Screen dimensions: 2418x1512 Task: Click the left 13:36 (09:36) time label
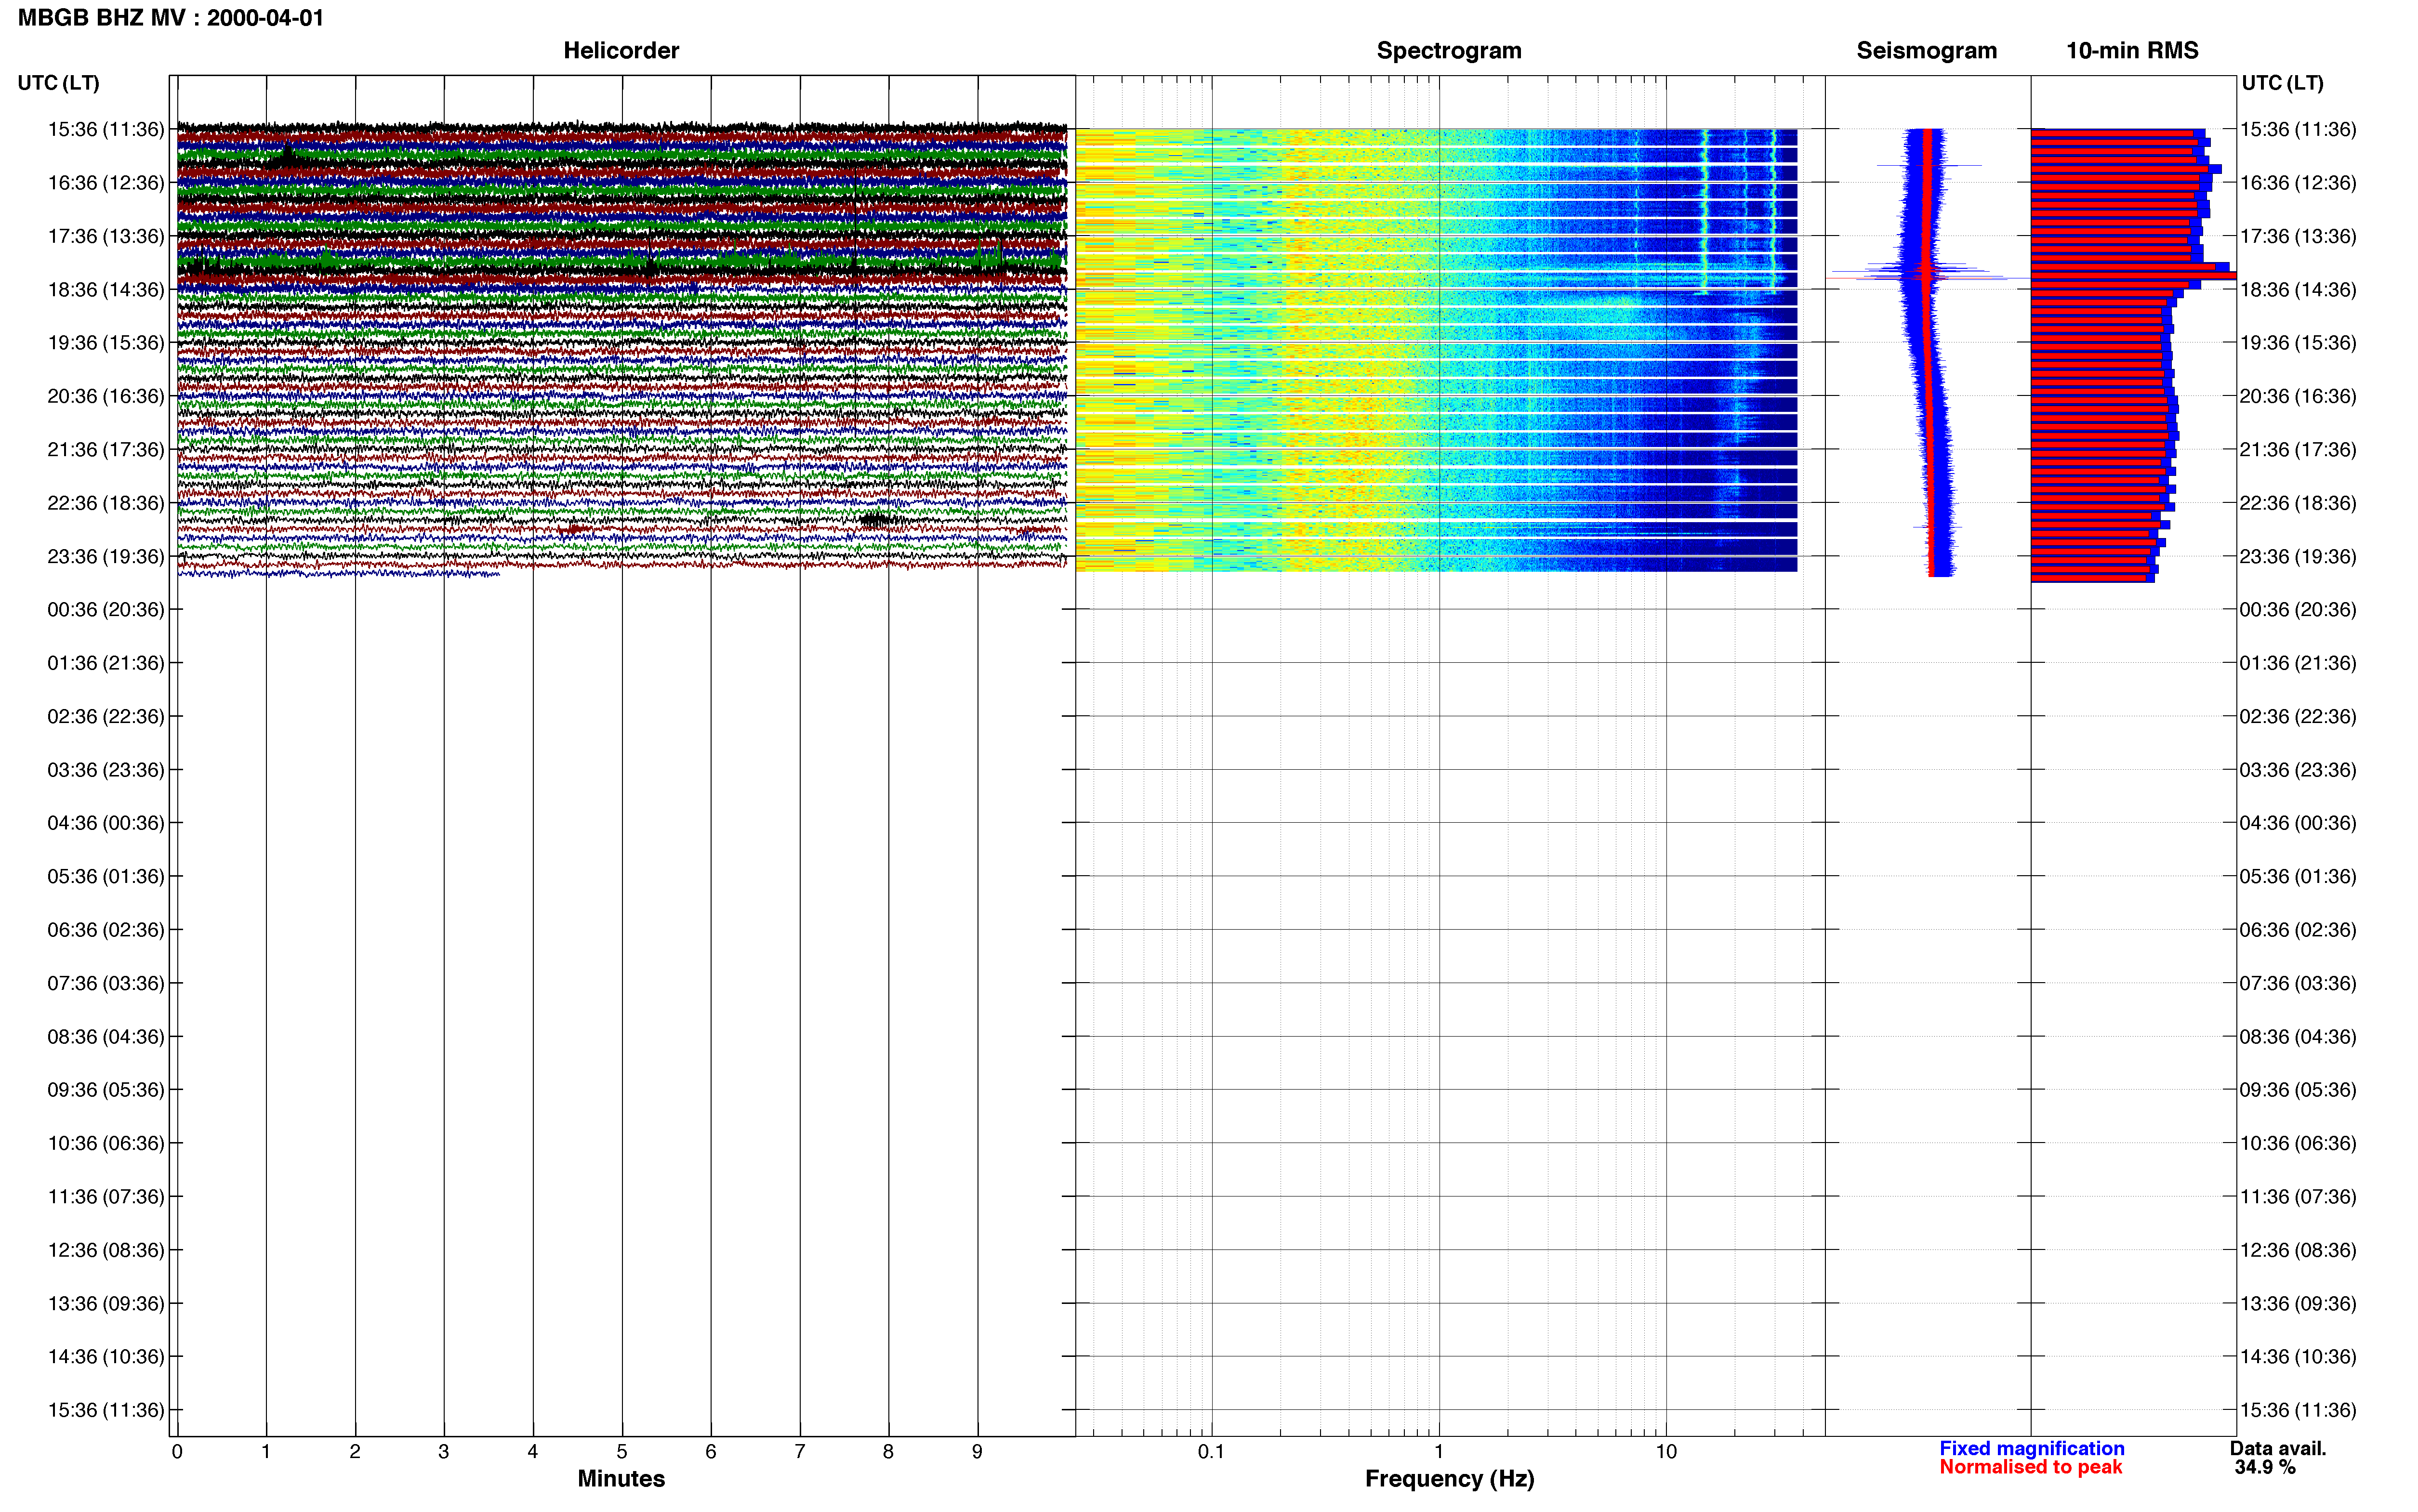[x=106, y=1303]
